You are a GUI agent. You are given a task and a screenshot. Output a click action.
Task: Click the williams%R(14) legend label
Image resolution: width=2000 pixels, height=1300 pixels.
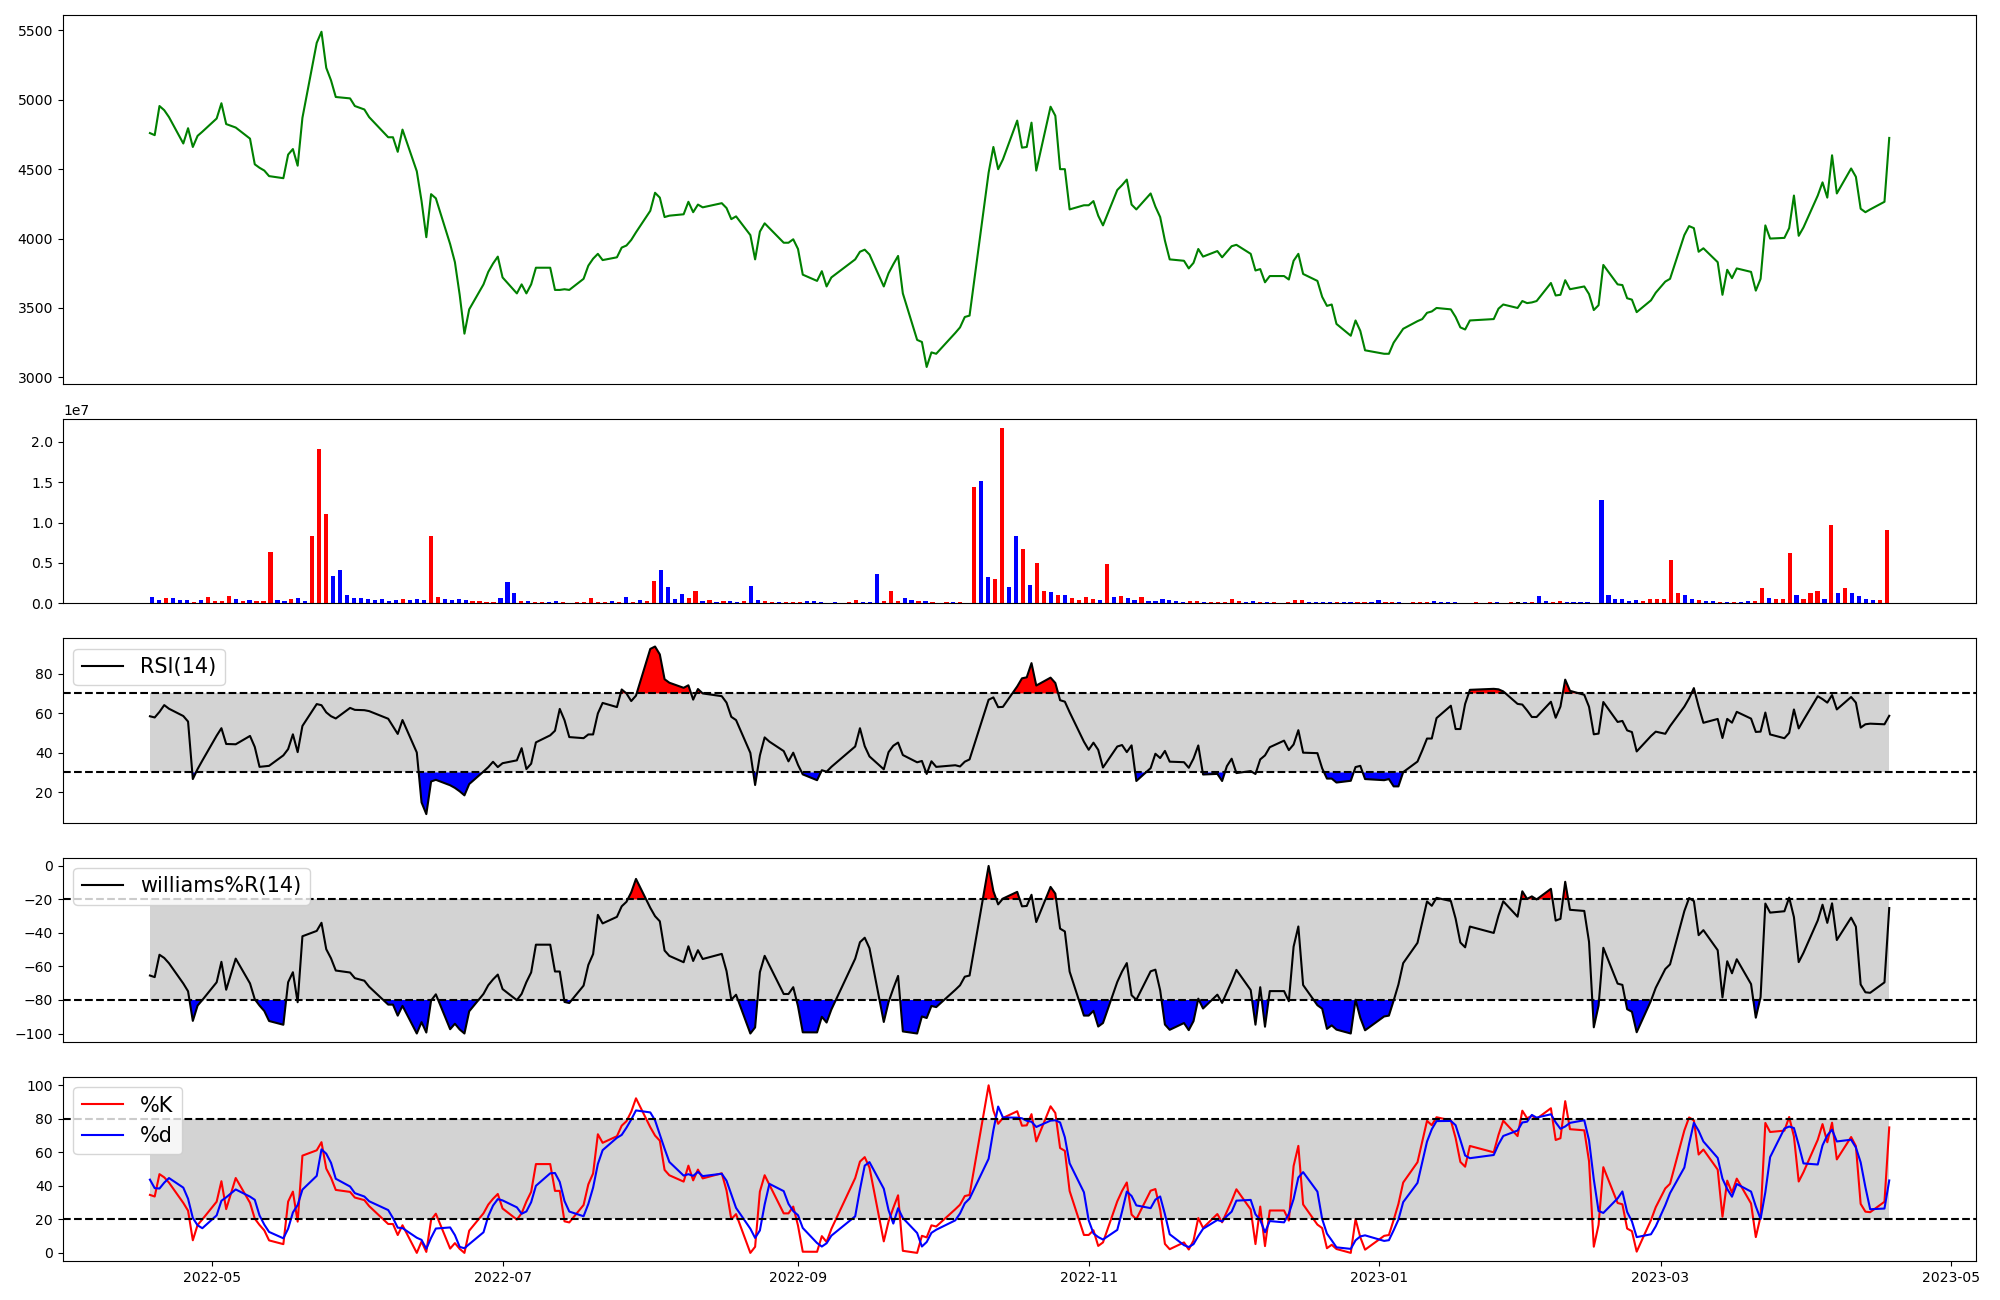pyautogui.click(x=220, y=885)
